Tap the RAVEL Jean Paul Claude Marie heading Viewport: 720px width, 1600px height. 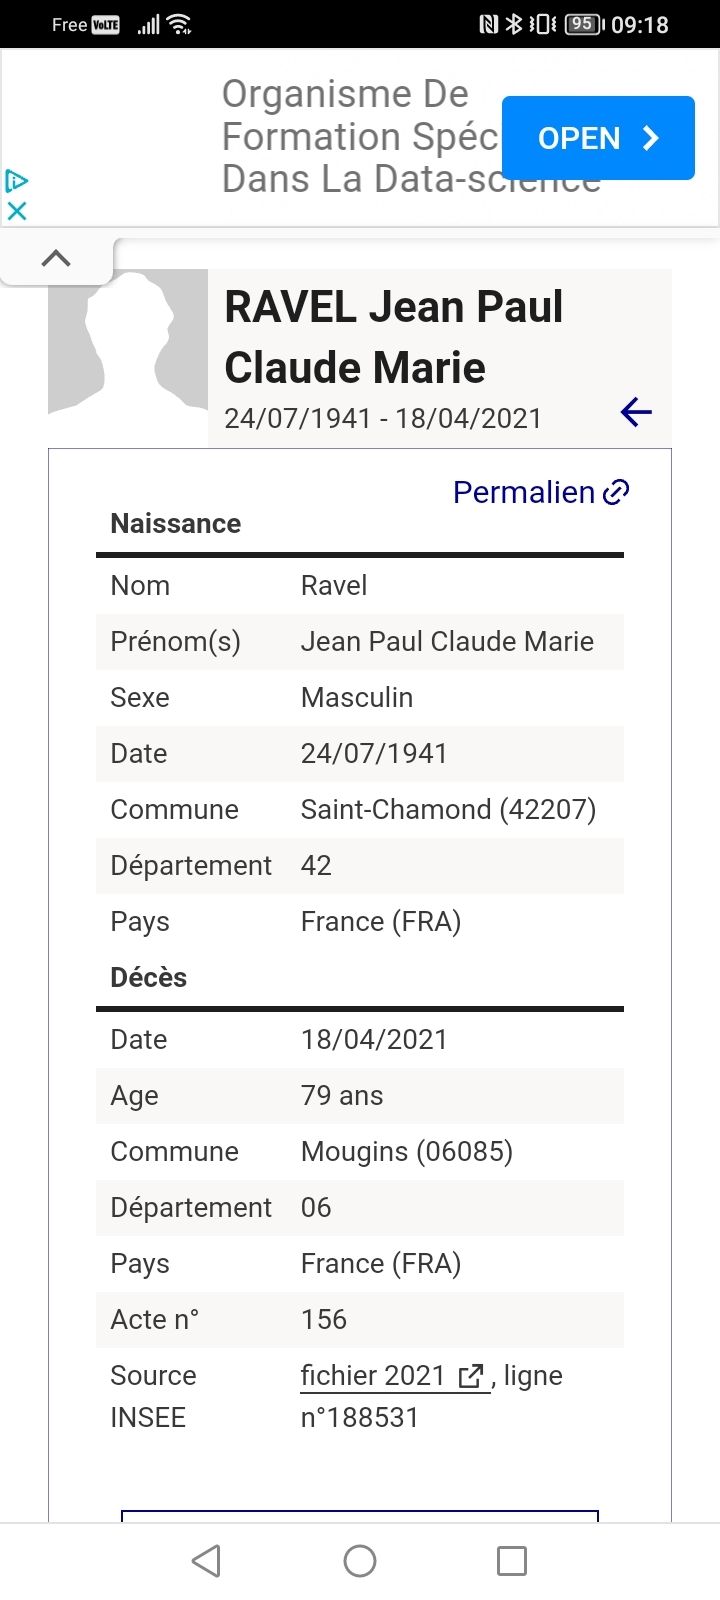point(394,337)
